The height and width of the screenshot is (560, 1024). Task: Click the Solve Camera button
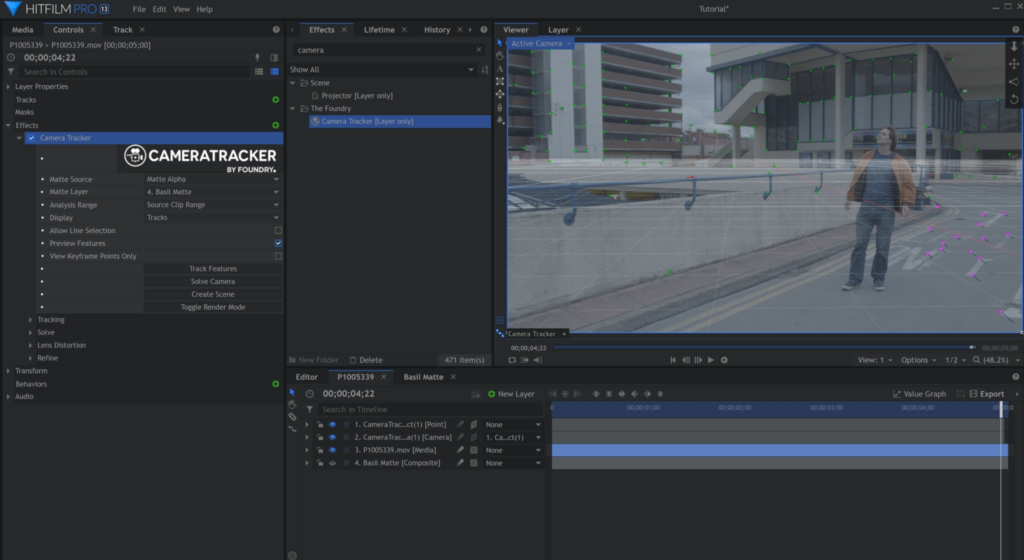pos(213,281)
